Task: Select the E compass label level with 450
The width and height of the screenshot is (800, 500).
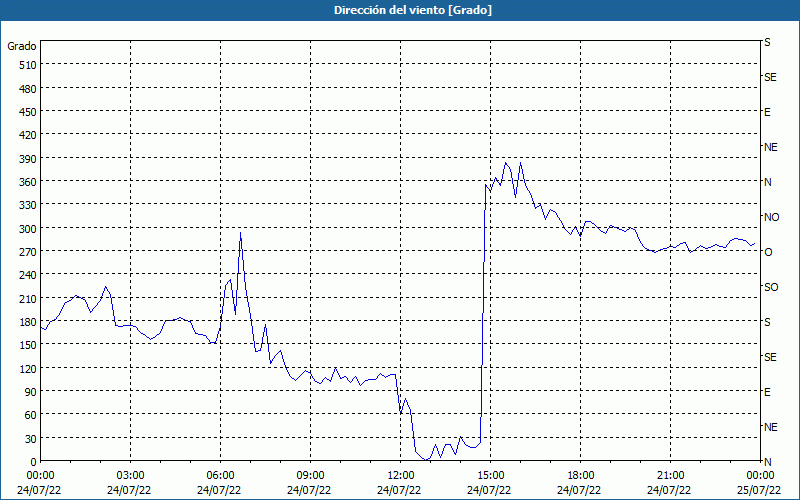Action: (767, 112)
